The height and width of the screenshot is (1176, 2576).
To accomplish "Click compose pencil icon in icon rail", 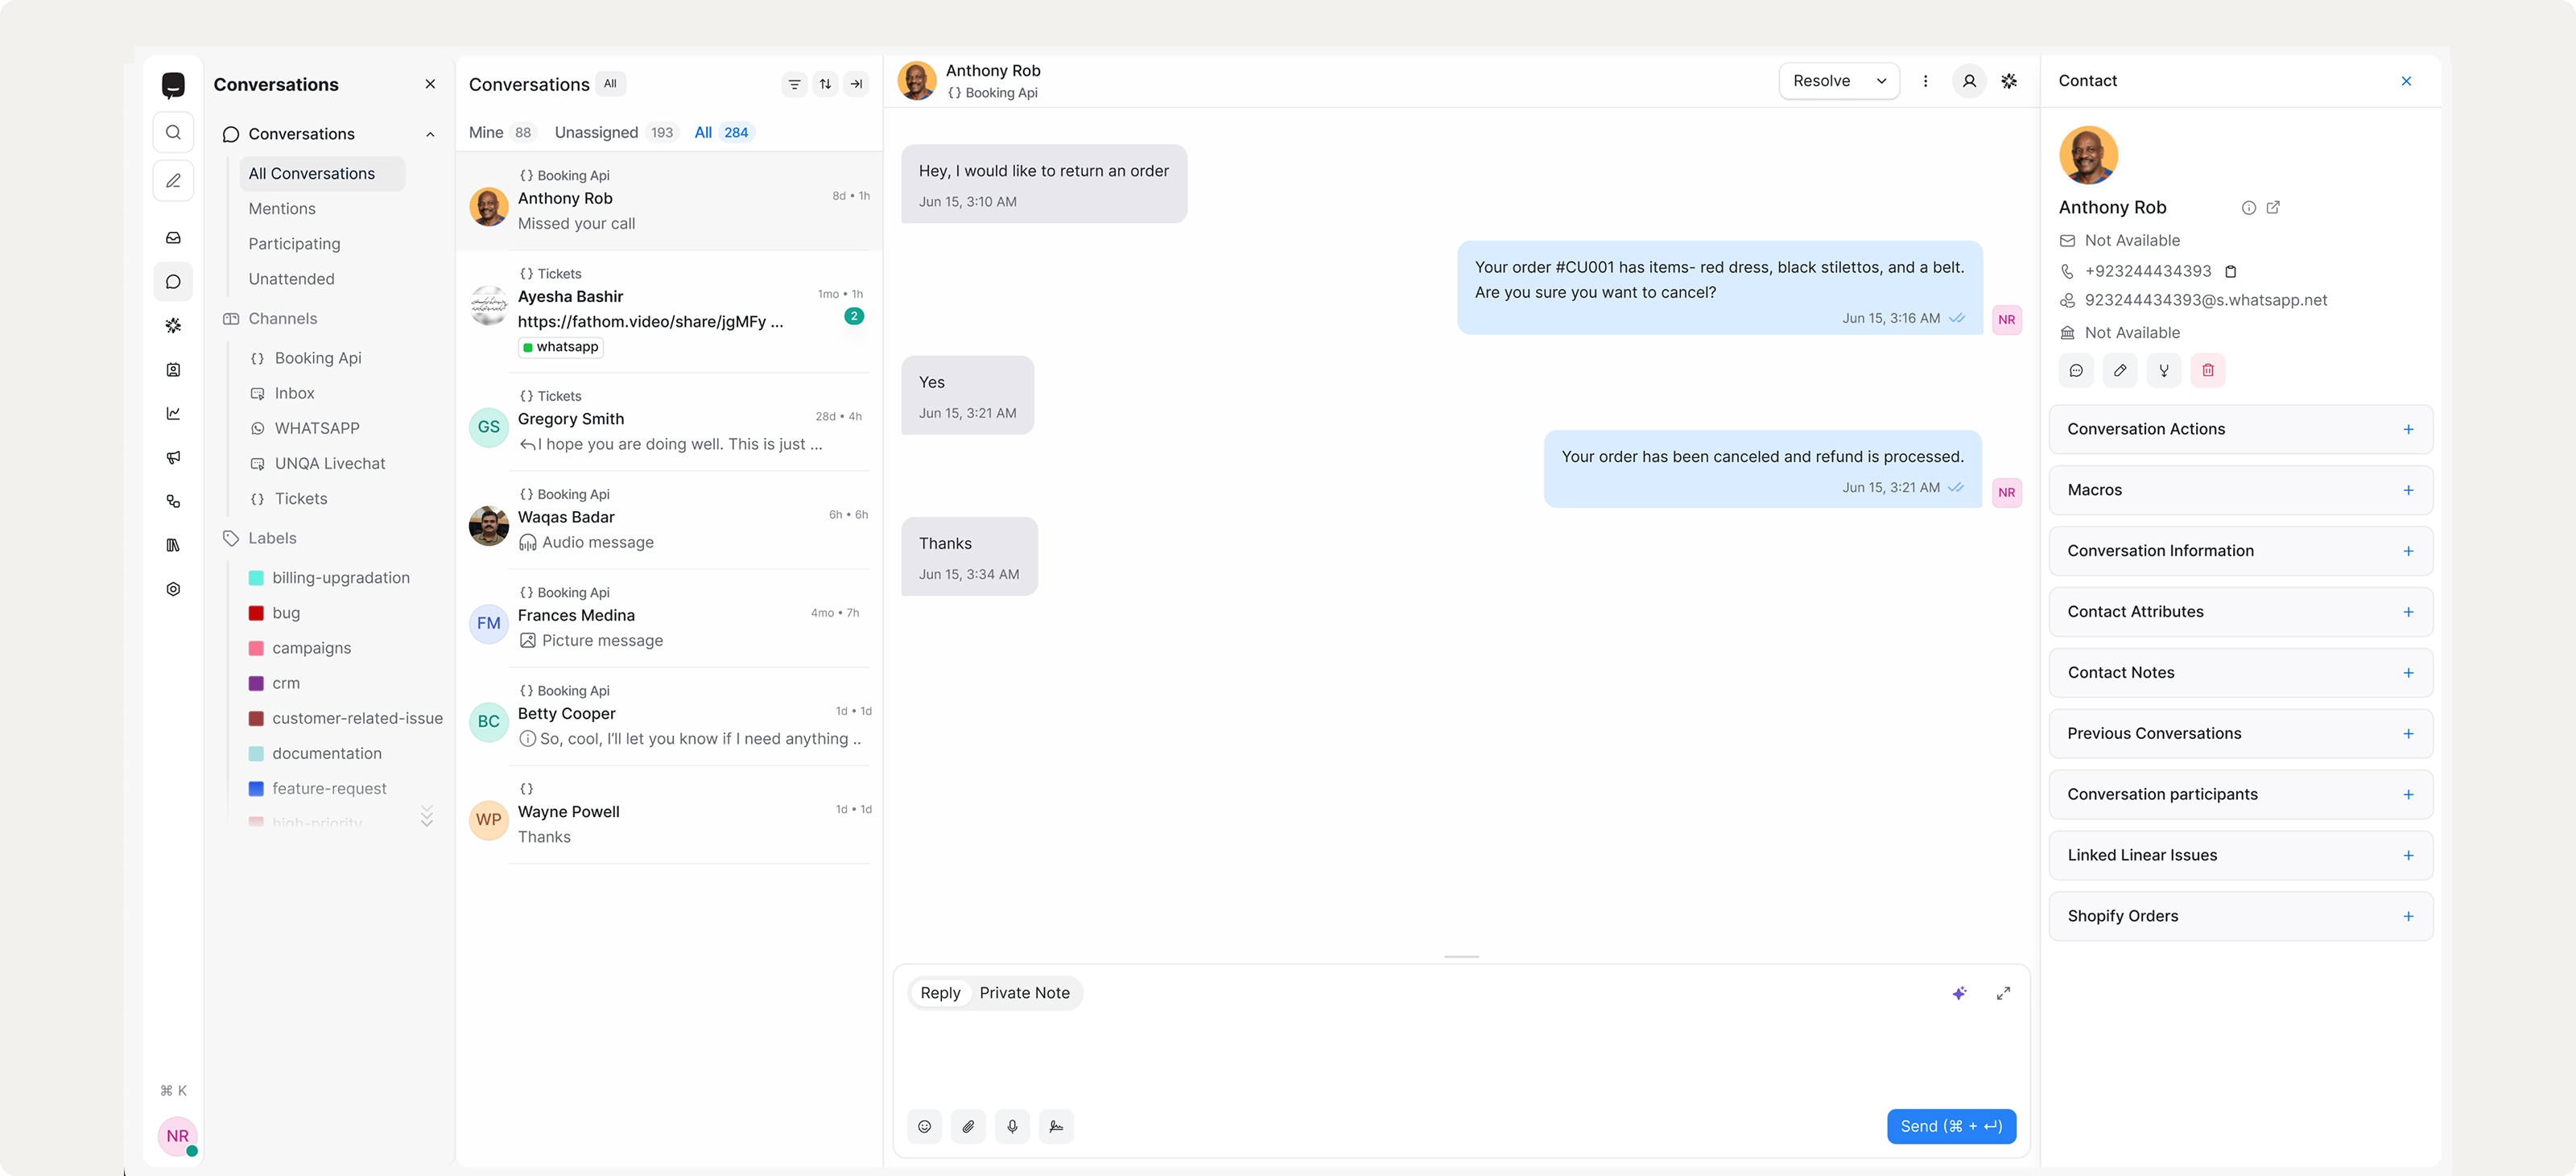I will (x=173, y=181).
